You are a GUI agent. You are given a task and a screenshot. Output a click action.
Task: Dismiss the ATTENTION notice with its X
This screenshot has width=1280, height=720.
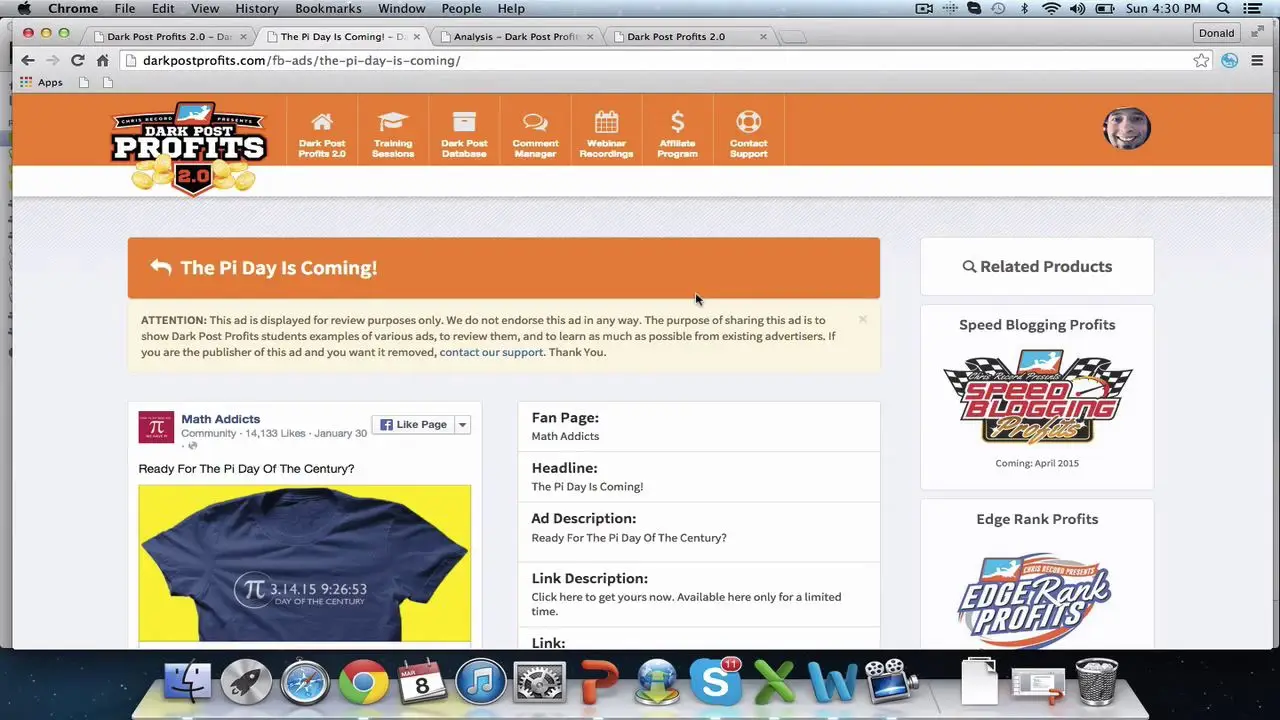coord(862,320)
